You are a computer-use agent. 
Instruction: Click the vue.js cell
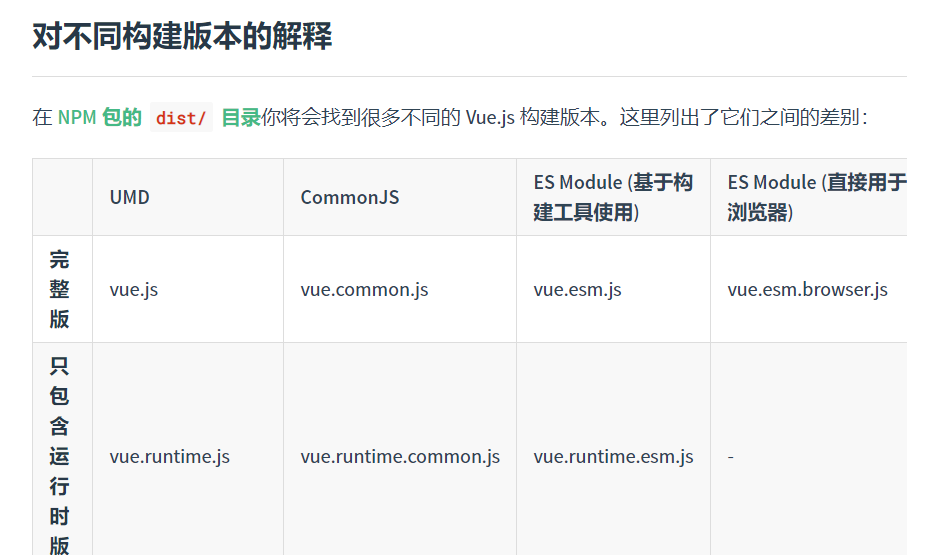tap(134, 290)
